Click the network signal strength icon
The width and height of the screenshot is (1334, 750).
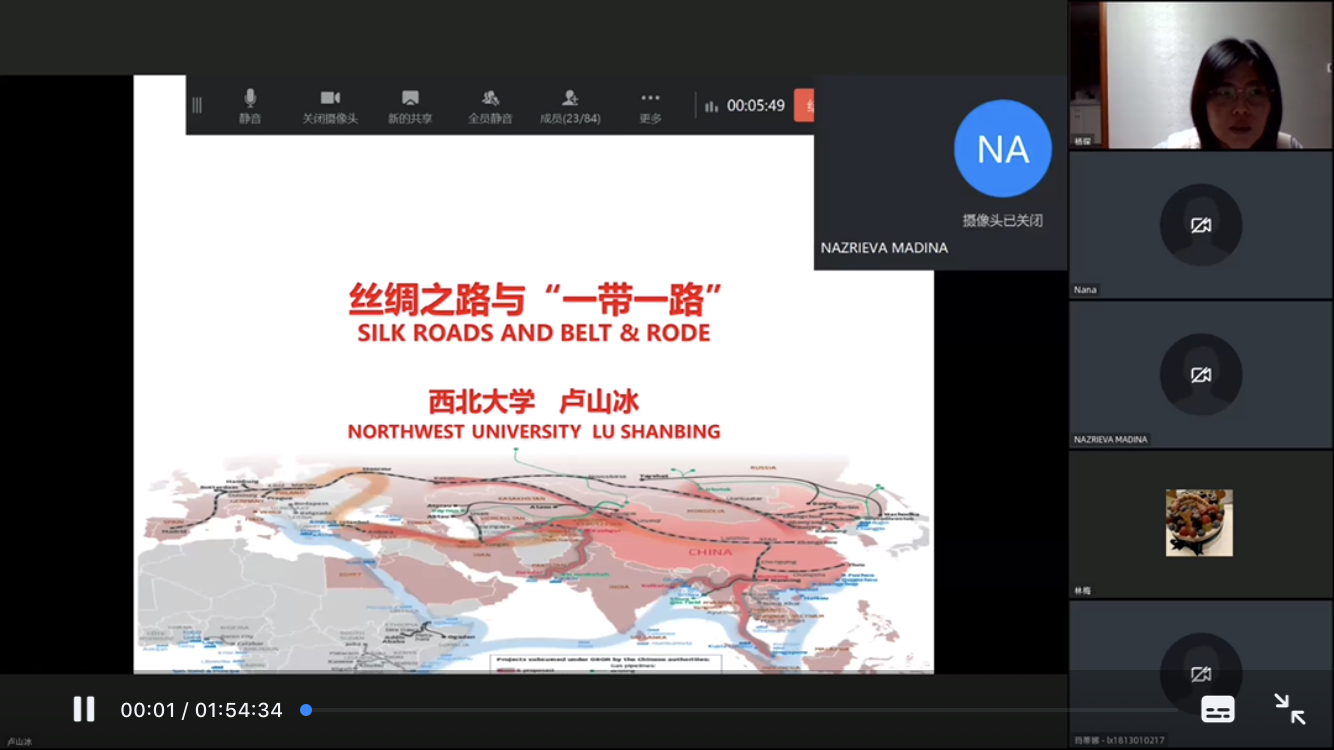(712, 106)
